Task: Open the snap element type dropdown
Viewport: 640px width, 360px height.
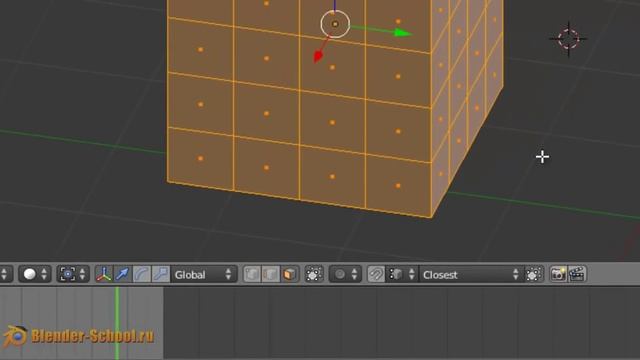Action: pos(402,274)
